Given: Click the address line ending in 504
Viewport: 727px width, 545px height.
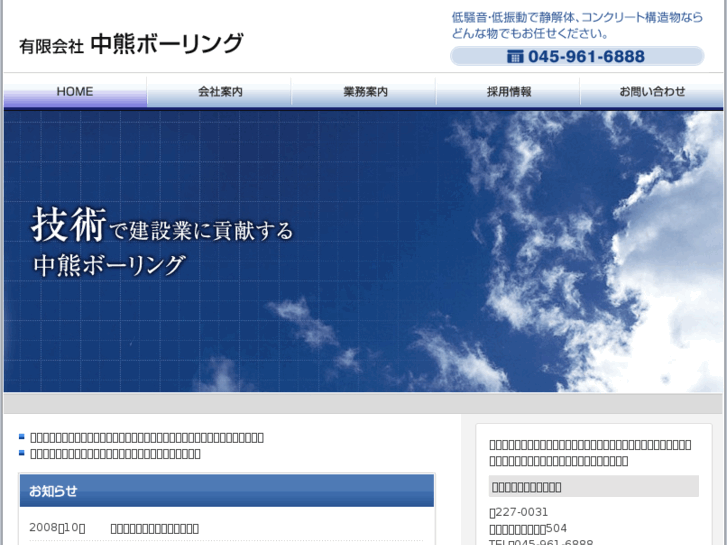Looking at the screenshot, I should [528, 529].
